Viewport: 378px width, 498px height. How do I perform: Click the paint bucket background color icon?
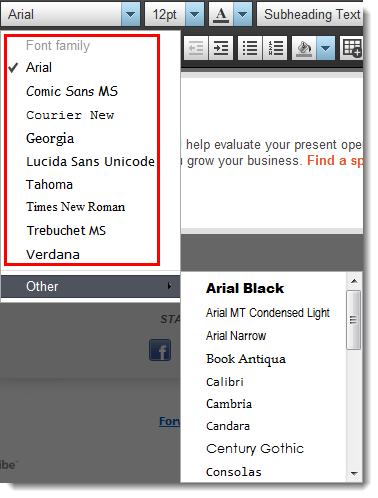304,49
